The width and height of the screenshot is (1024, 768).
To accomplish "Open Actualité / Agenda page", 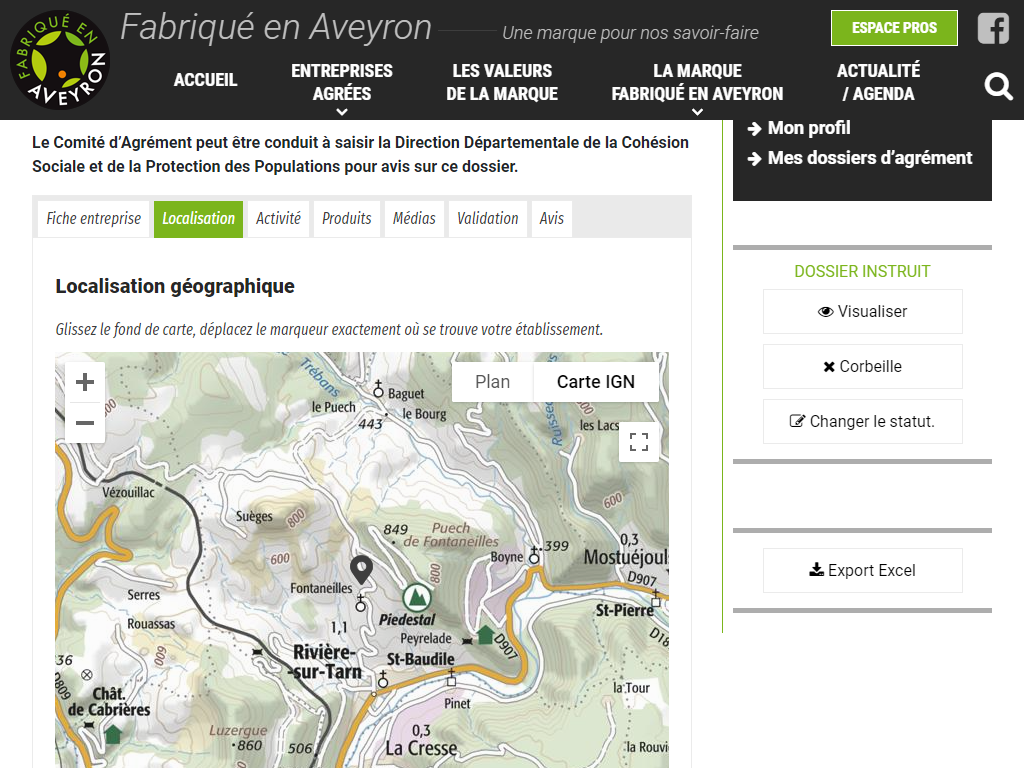I will pos(878,82).
